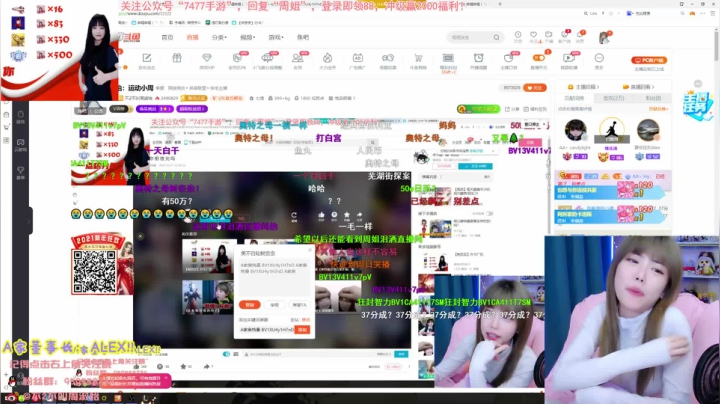Open the 鱼吧 navigation item
Image resolution: width=720 pixels, height=404 pixels.
(x=303, y=37)
